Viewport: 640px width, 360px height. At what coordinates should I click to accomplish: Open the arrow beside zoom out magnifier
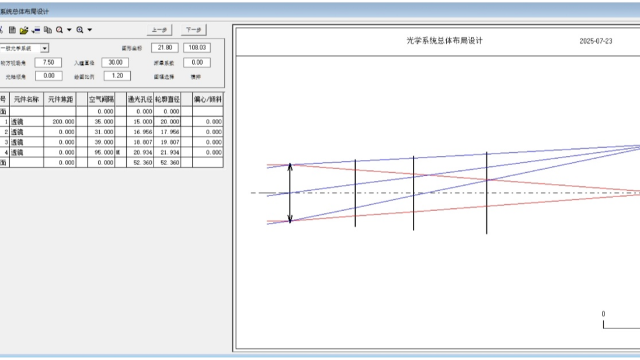(69, 30)
